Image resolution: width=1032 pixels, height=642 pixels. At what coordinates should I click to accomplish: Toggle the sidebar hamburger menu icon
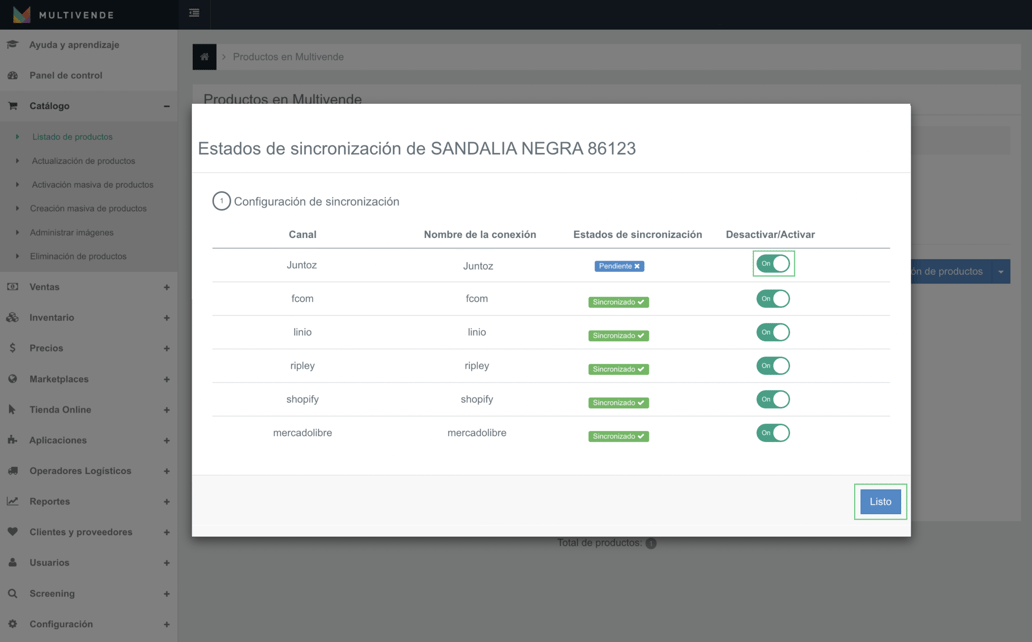click(194, 13)
